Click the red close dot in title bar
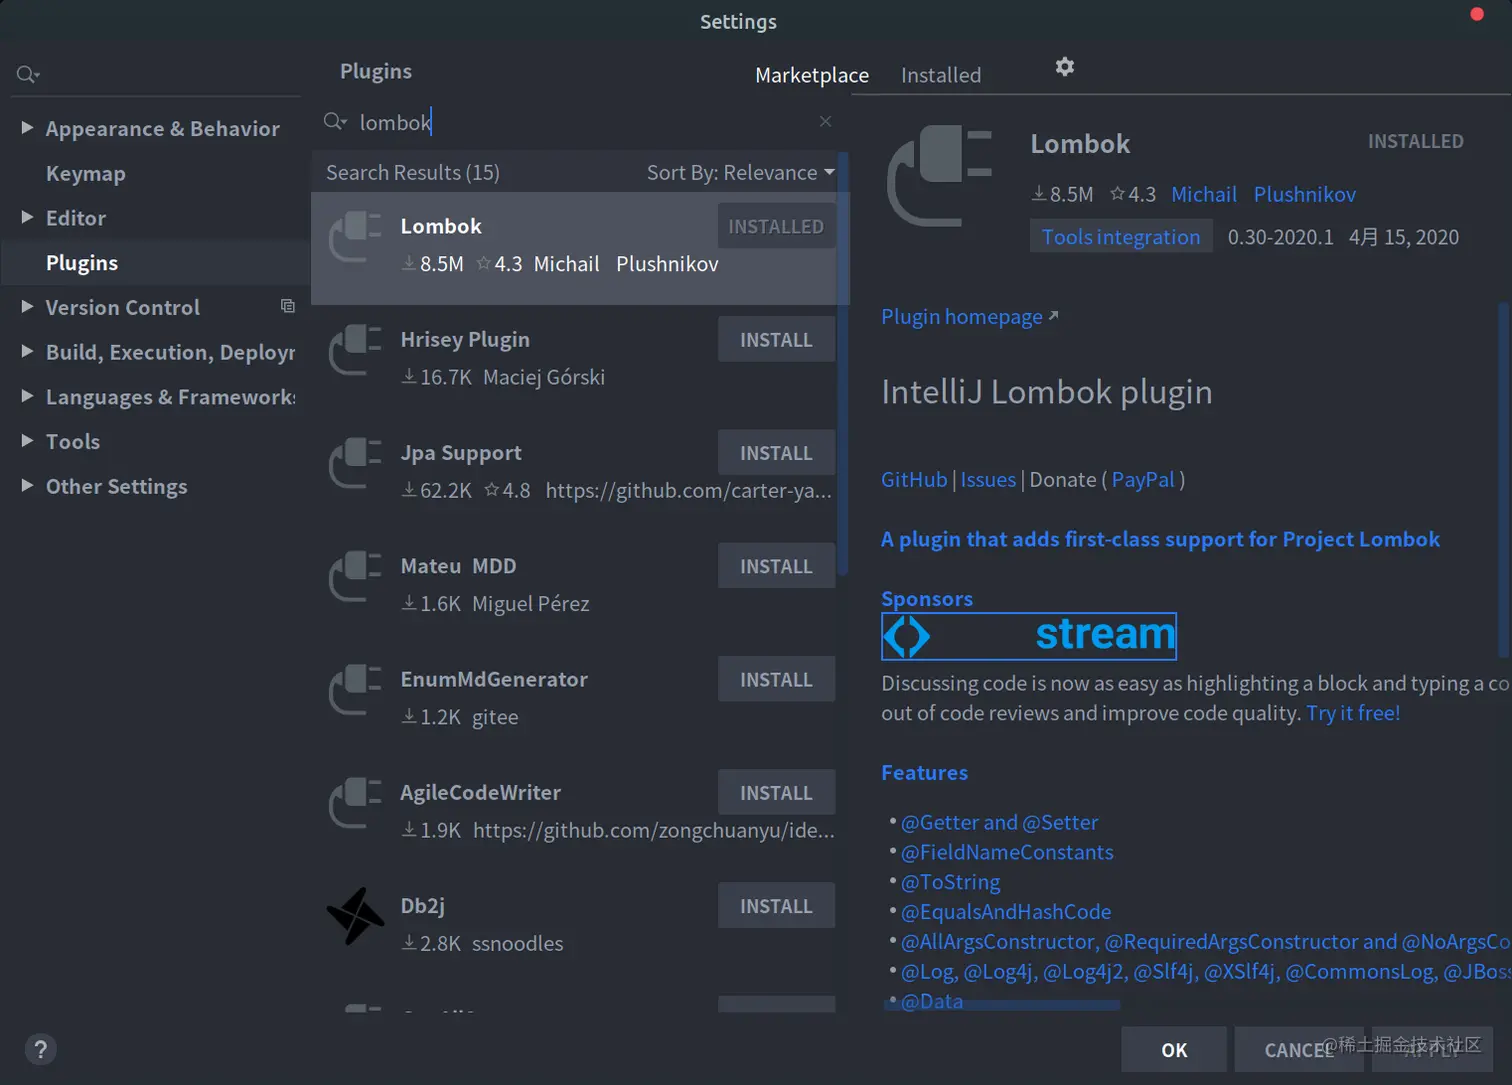 [x=1477, y=14]
